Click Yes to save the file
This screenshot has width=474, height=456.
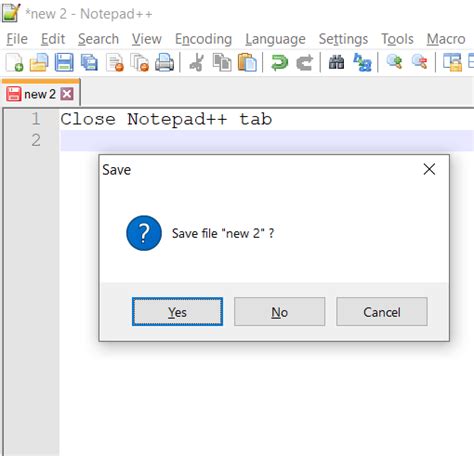click(177, 312)
